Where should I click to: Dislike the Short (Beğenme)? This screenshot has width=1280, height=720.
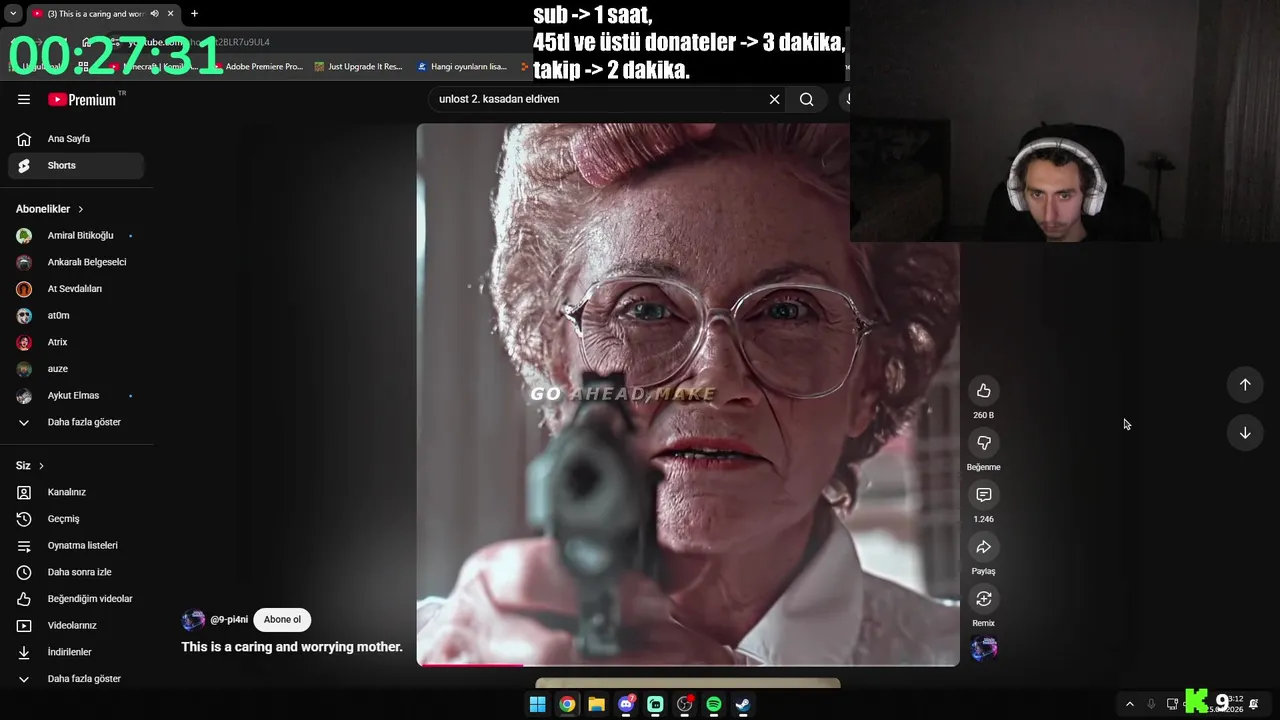click(984, 443)
